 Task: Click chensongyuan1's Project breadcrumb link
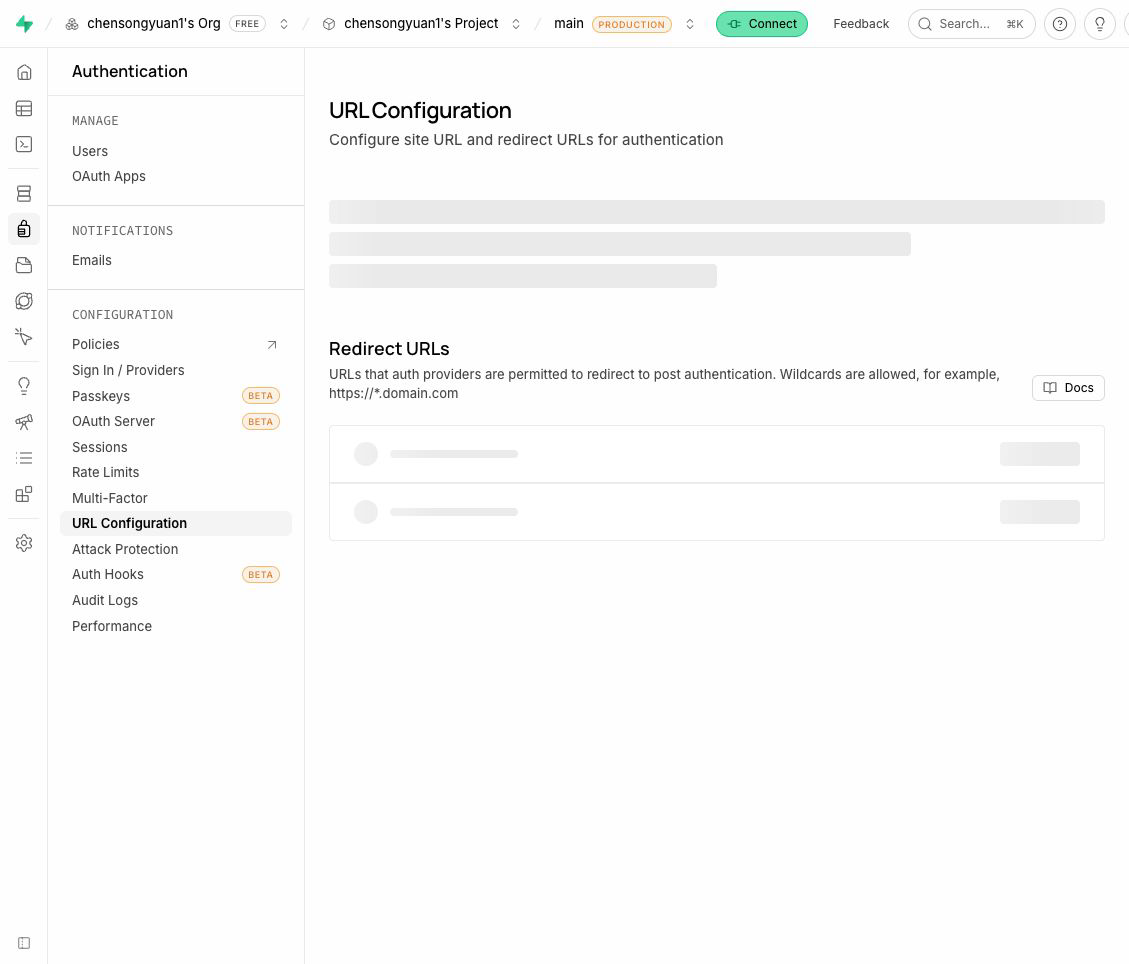pyautogui.click(x=420, y=24)
